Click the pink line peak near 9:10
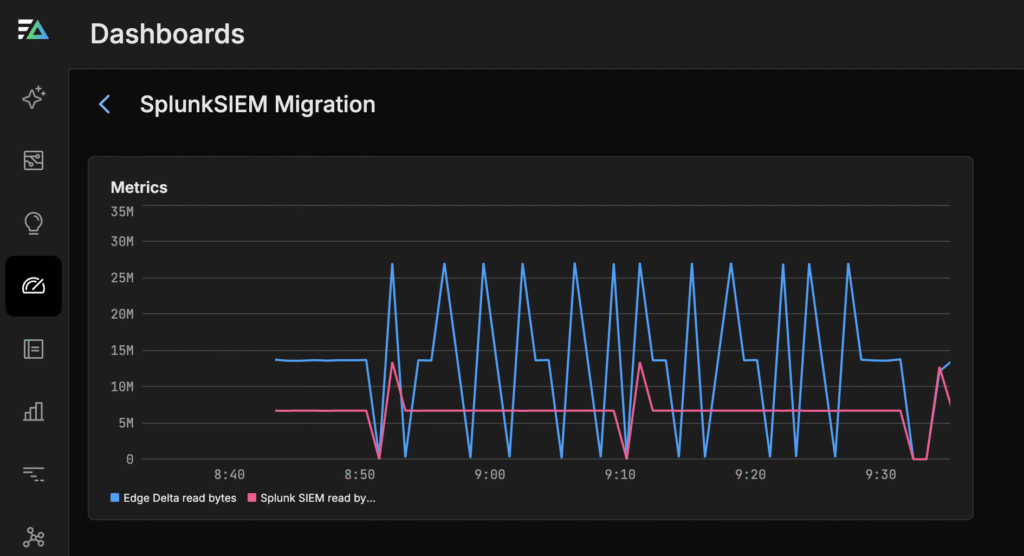This screenshot has width=1024, height=556. point(640,362)
